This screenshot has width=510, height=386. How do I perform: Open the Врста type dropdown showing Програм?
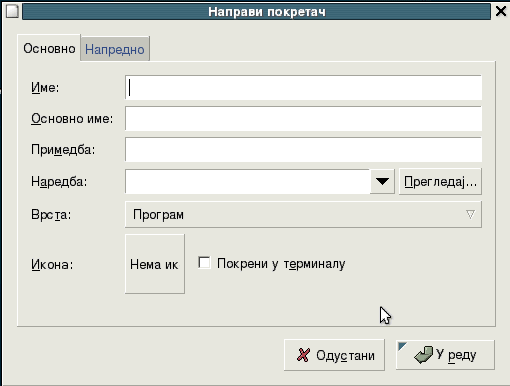pyautogui.click(x=303, y=214)
